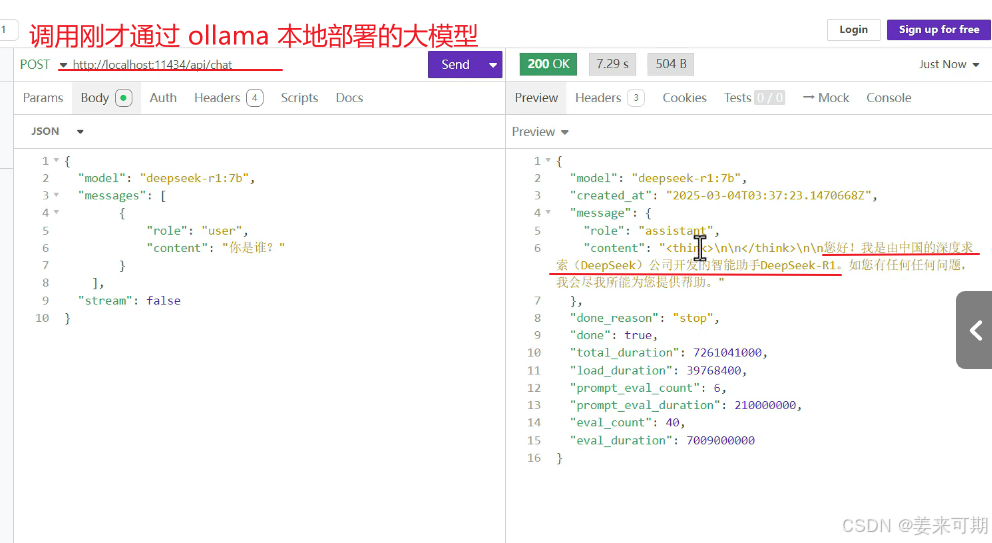The width and height of the screenshot is (992, 543).
Task: Click the "stop" done_reason value
Action: point(693,318)
